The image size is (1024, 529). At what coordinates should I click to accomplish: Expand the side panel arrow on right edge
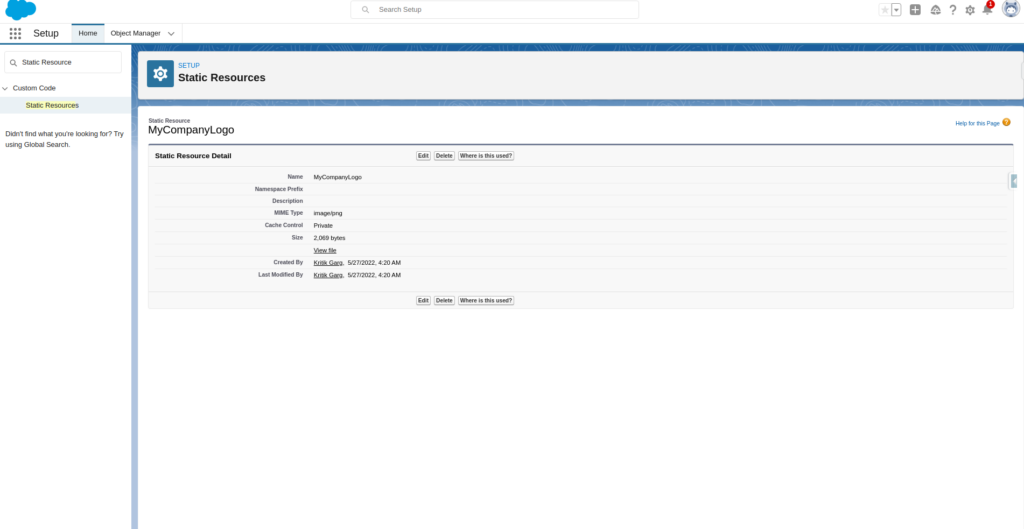click(x=1015, y=181)
